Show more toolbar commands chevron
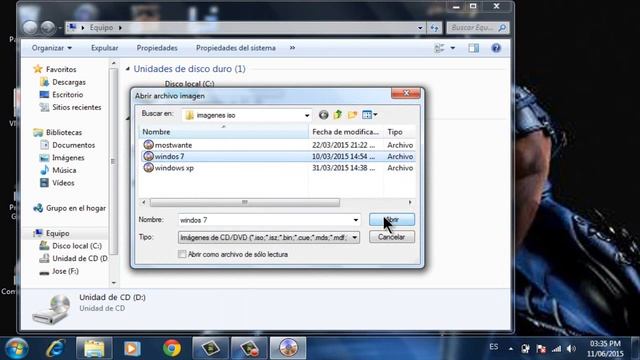 (x=292, y=48)
